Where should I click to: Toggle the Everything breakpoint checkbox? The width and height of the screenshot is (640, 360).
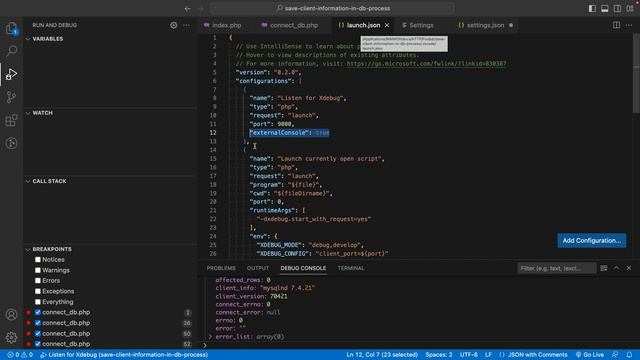pos(38,302)
